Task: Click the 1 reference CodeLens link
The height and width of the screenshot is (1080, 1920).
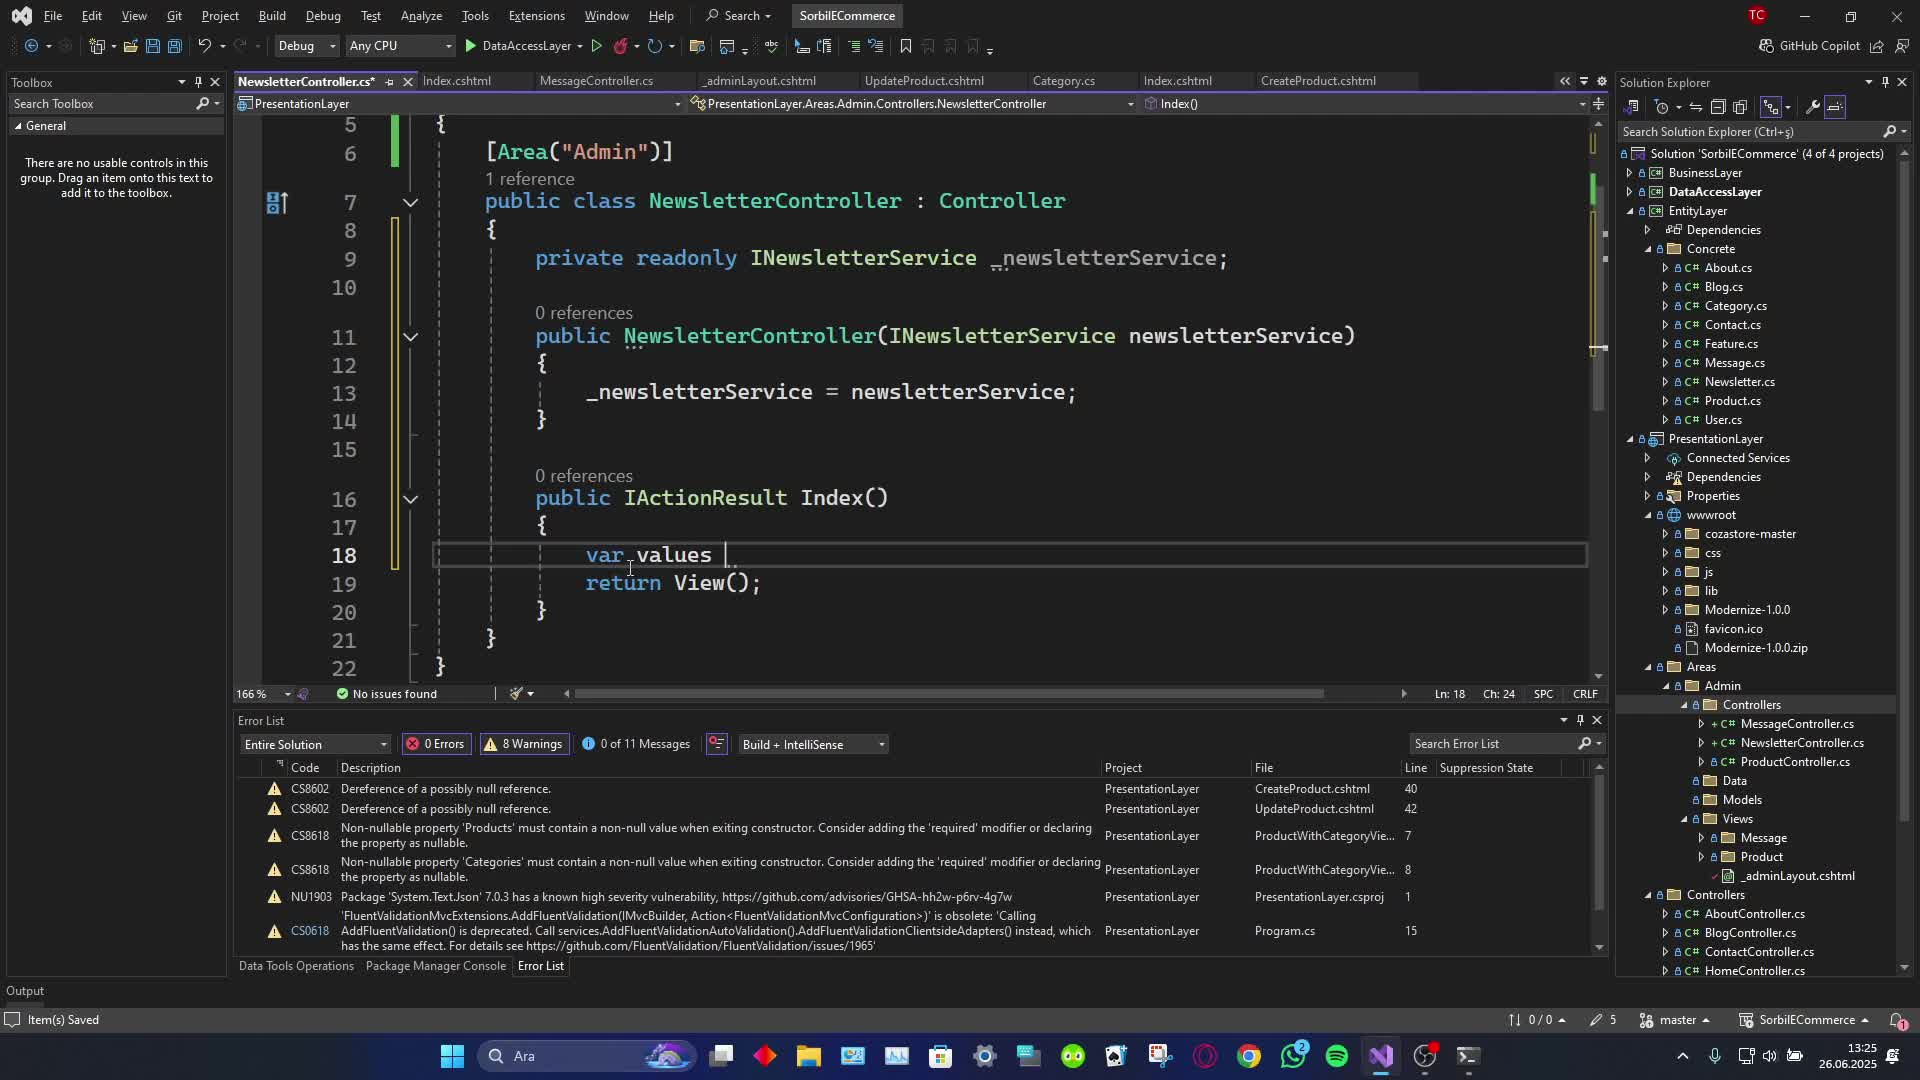Action: [529, 179]
